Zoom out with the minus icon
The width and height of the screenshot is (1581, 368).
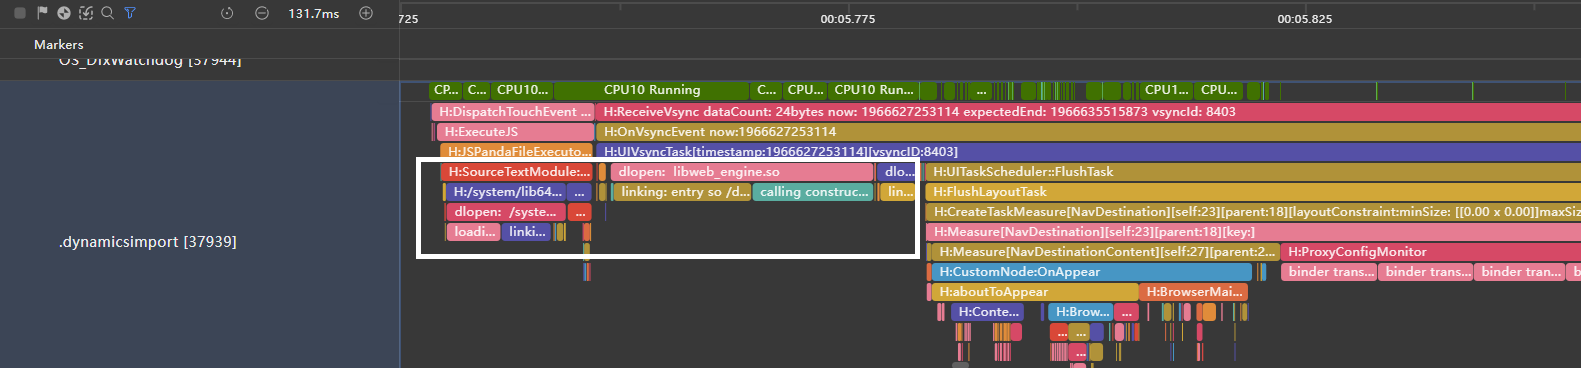[262, 13]
